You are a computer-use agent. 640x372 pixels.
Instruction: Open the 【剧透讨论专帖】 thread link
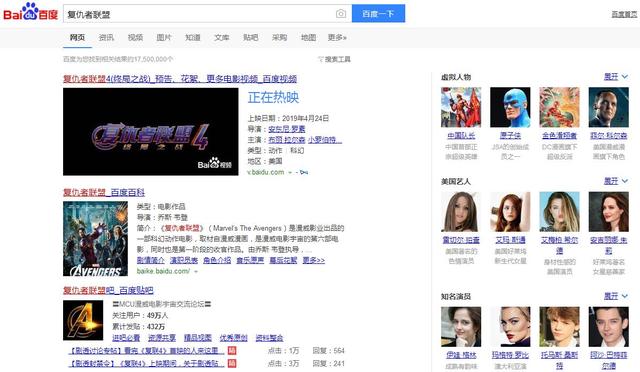coord(146,351)
